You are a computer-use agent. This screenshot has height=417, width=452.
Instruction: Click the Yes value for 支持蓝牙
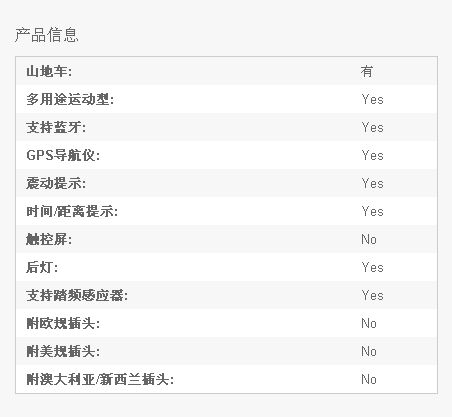tap(372, 127)
